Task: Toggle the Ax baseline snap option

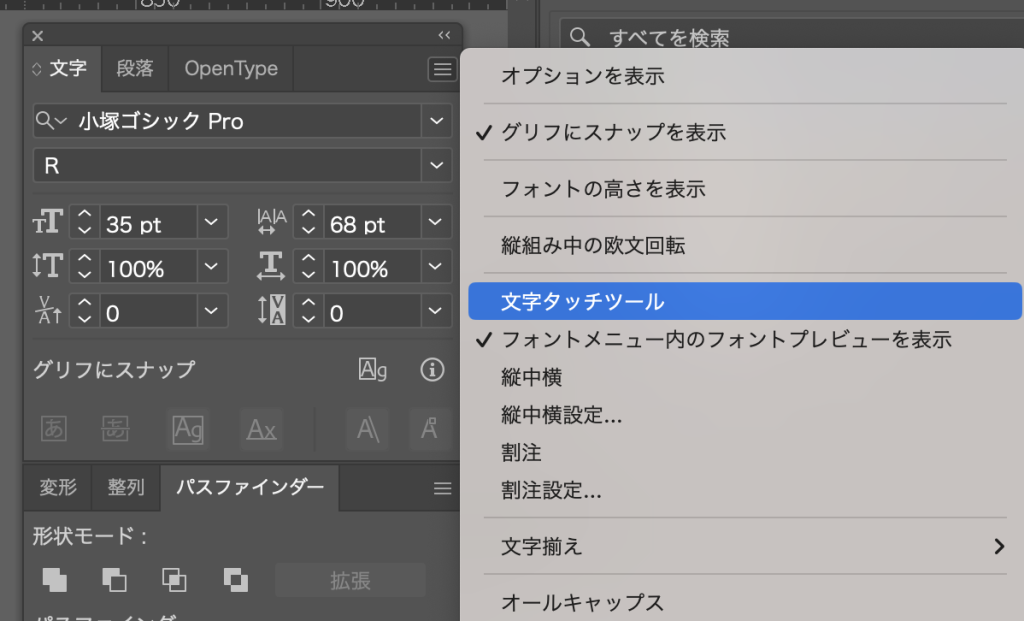Action: coord(261,430)
